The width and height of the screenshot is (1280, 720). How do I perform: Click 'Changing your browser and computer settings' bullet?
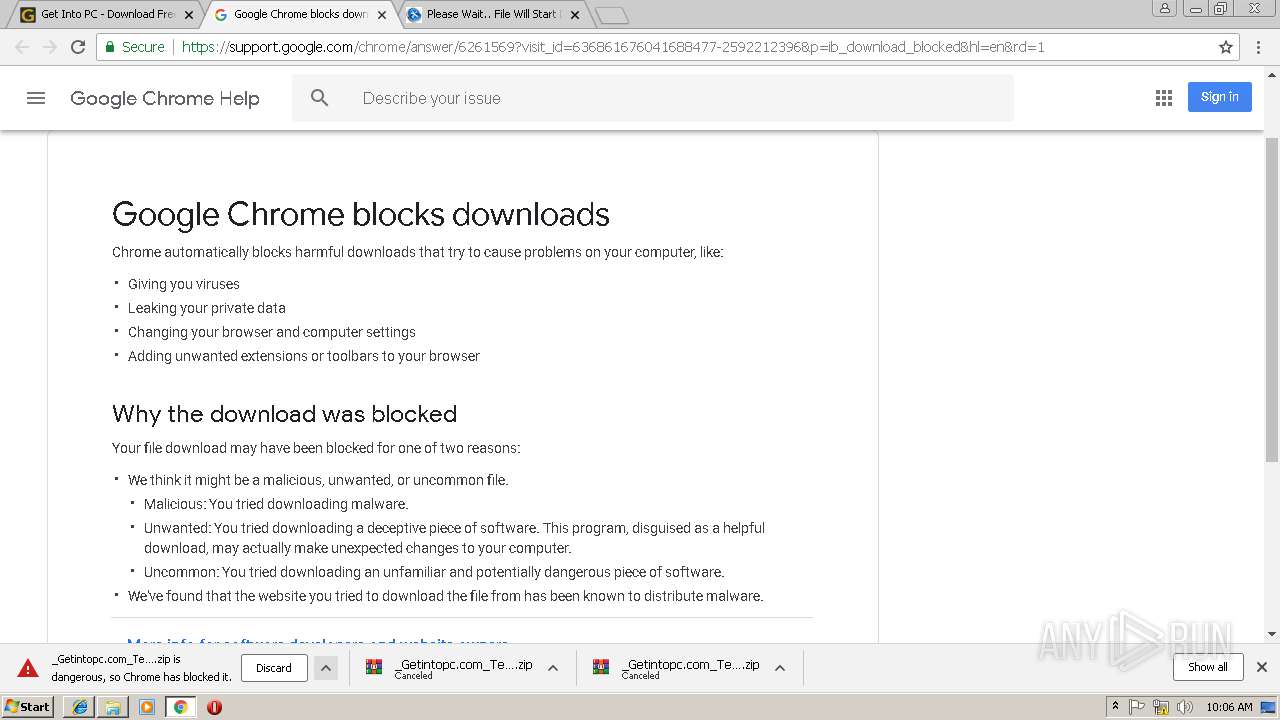[272, 332]
